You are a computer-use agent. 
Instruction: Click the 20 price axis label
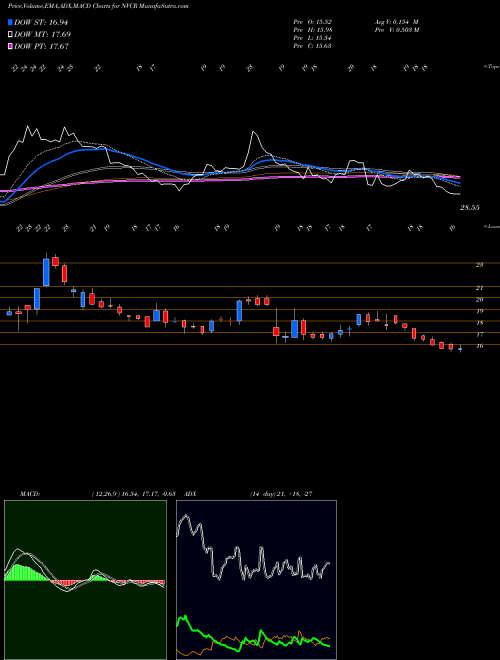[479, 300]
